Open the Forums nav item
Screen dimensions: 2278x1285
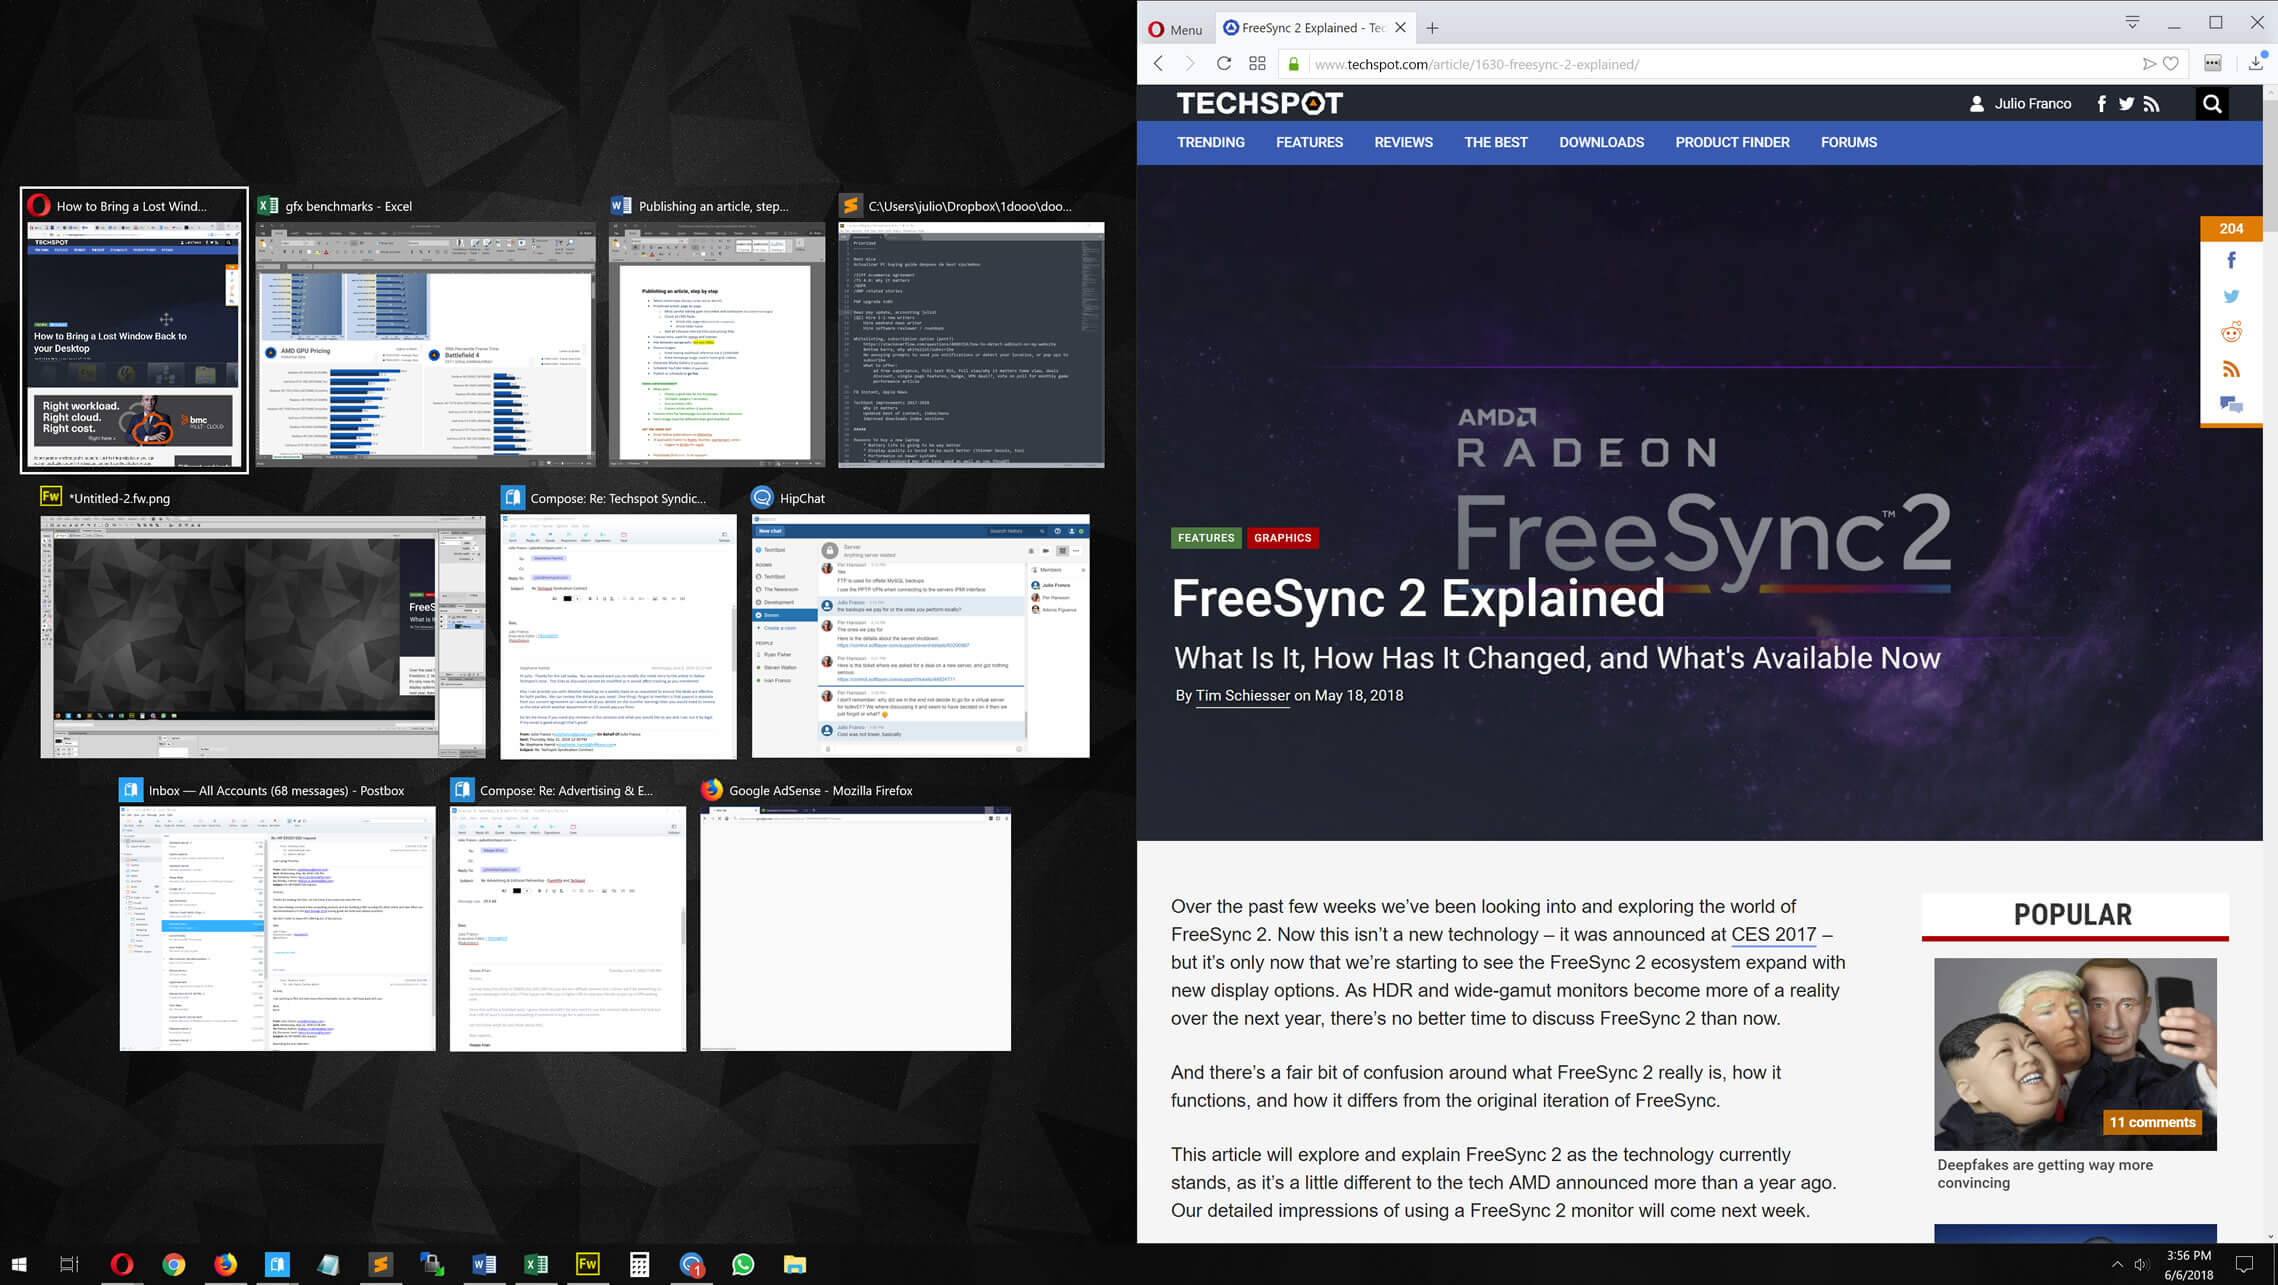(x=1848, y=142)
